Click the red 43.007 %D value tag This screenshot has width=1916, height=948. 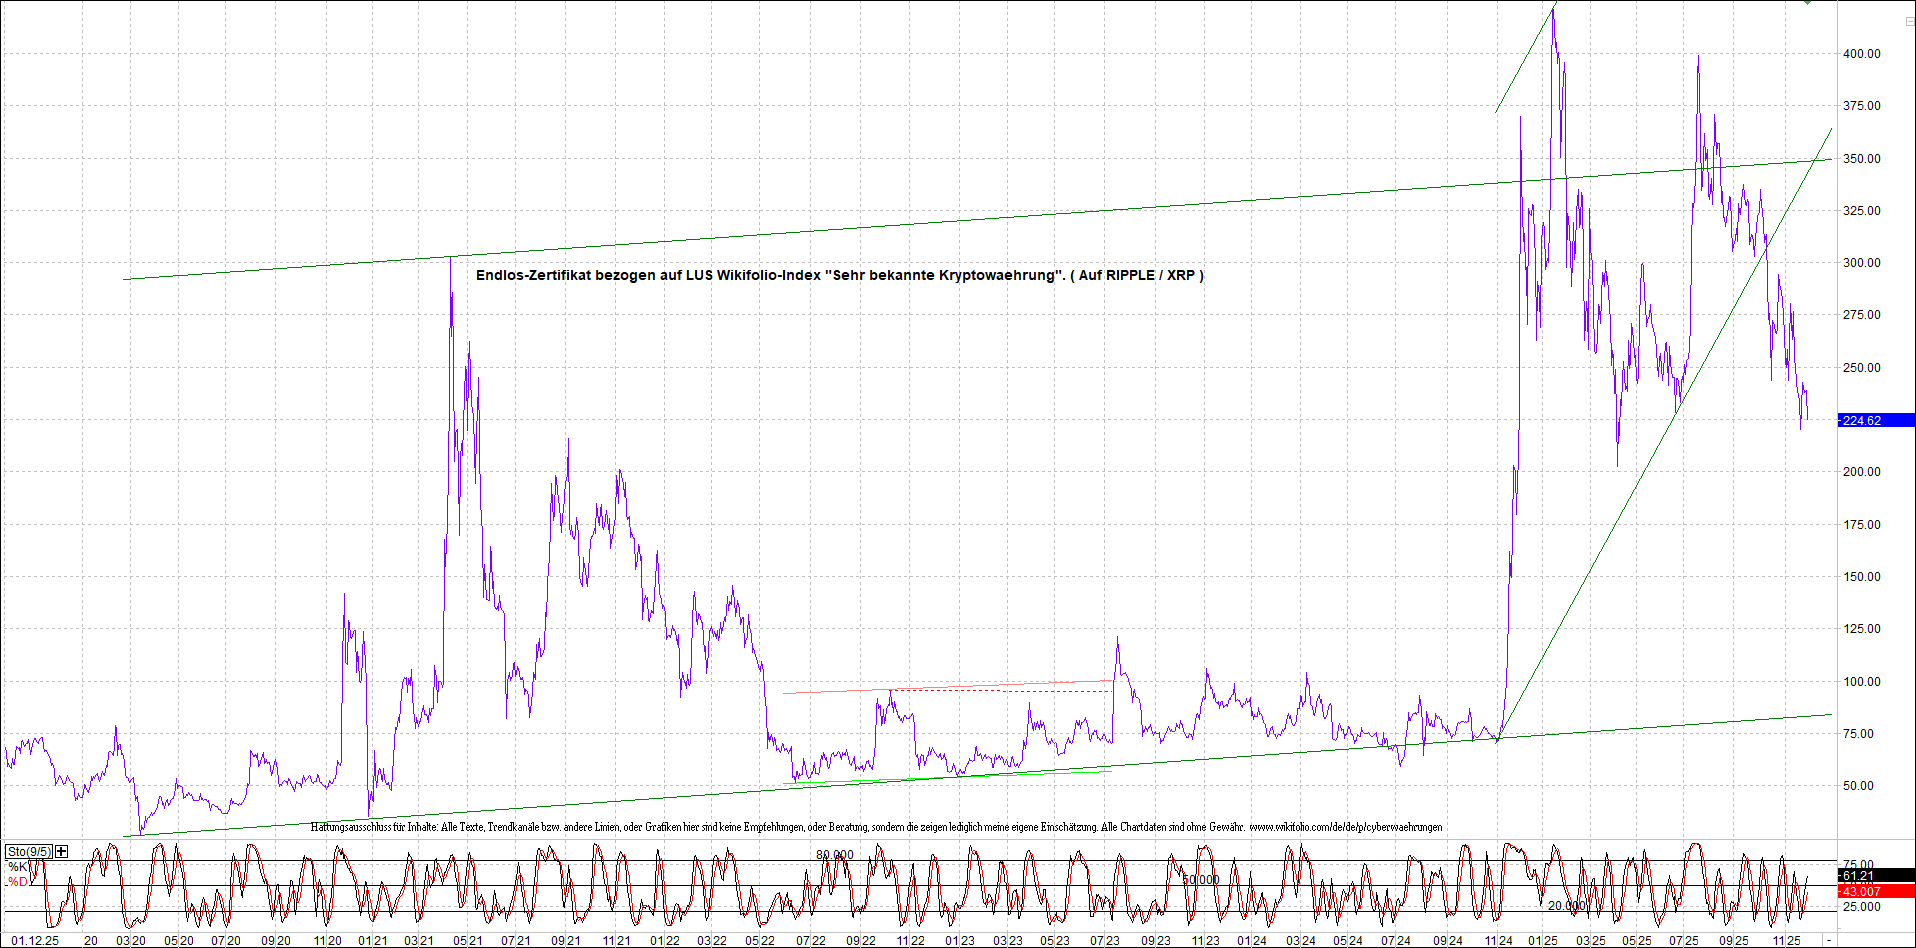[x=1875, y=891]
